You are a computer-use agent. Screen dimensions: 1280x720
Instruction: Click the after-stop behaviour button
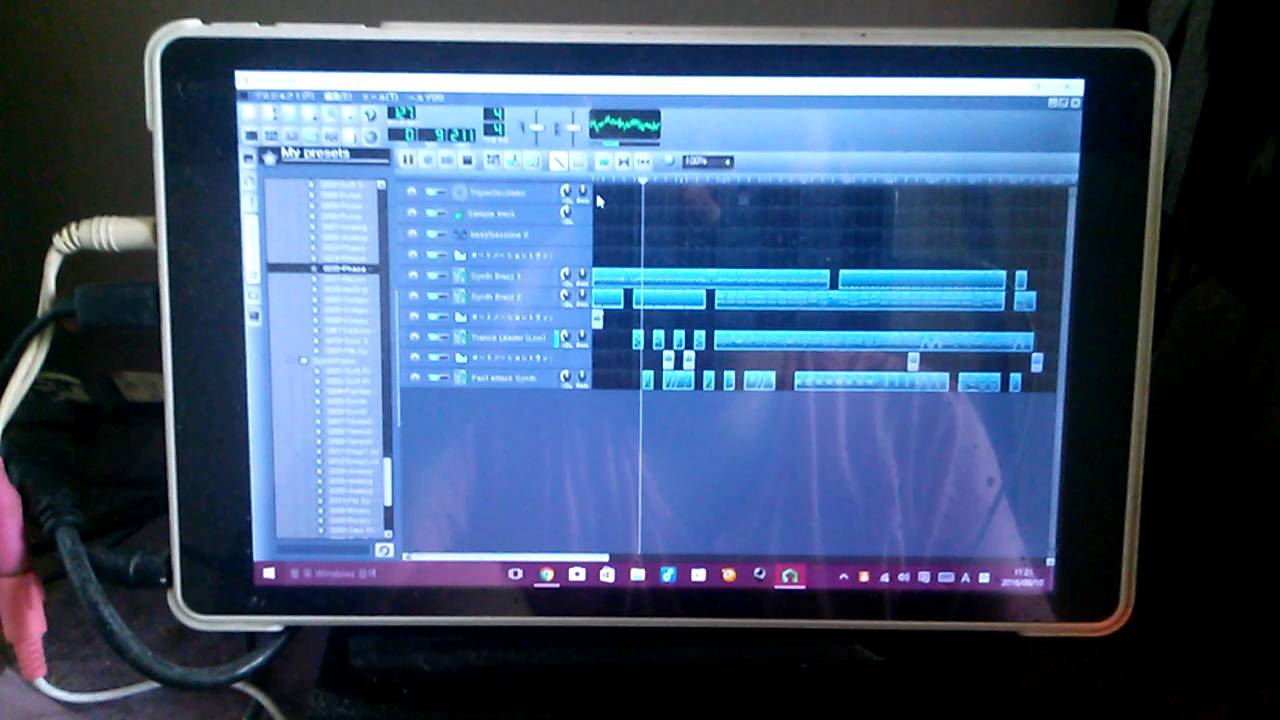643,160
